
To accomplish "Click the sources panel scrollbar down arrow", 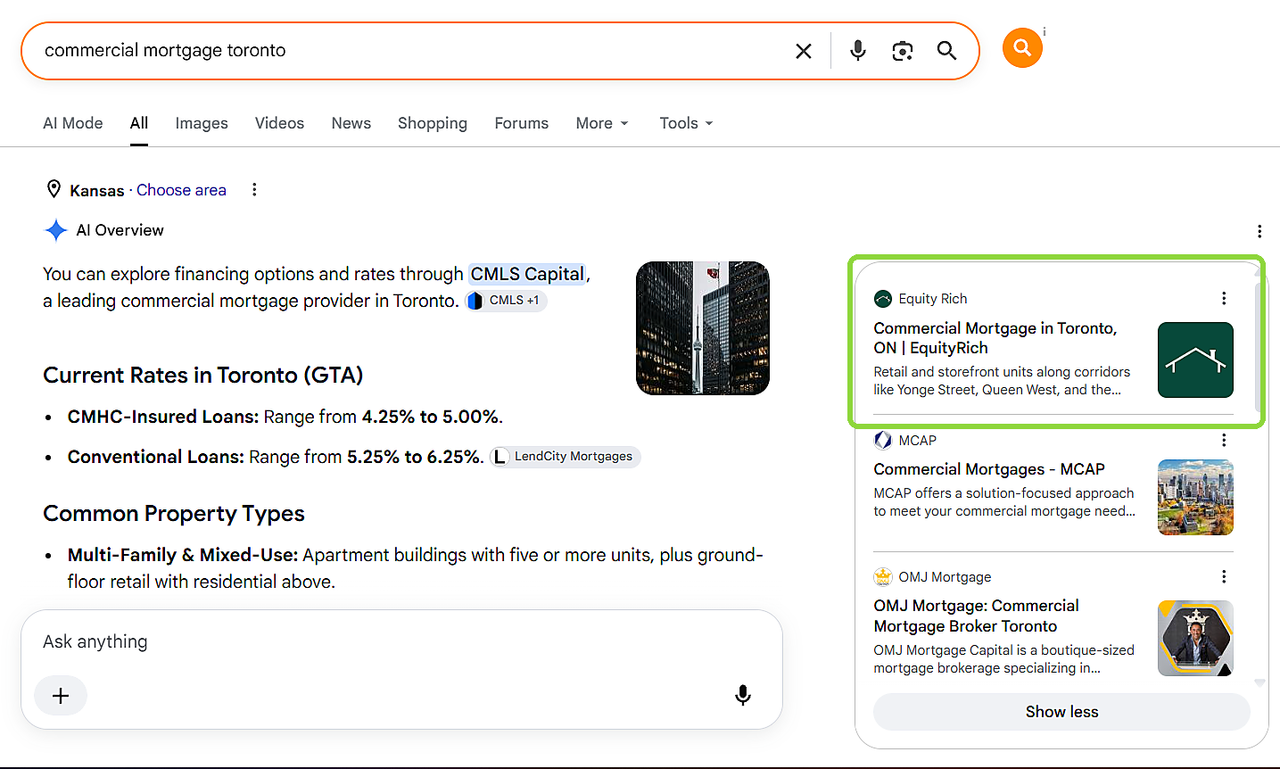I will tap(1260, 682).
